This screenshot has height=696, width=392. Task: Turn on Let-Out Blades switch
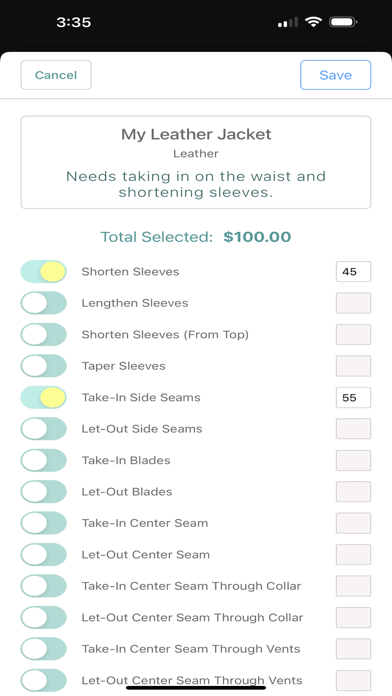(x=44, y=492)
